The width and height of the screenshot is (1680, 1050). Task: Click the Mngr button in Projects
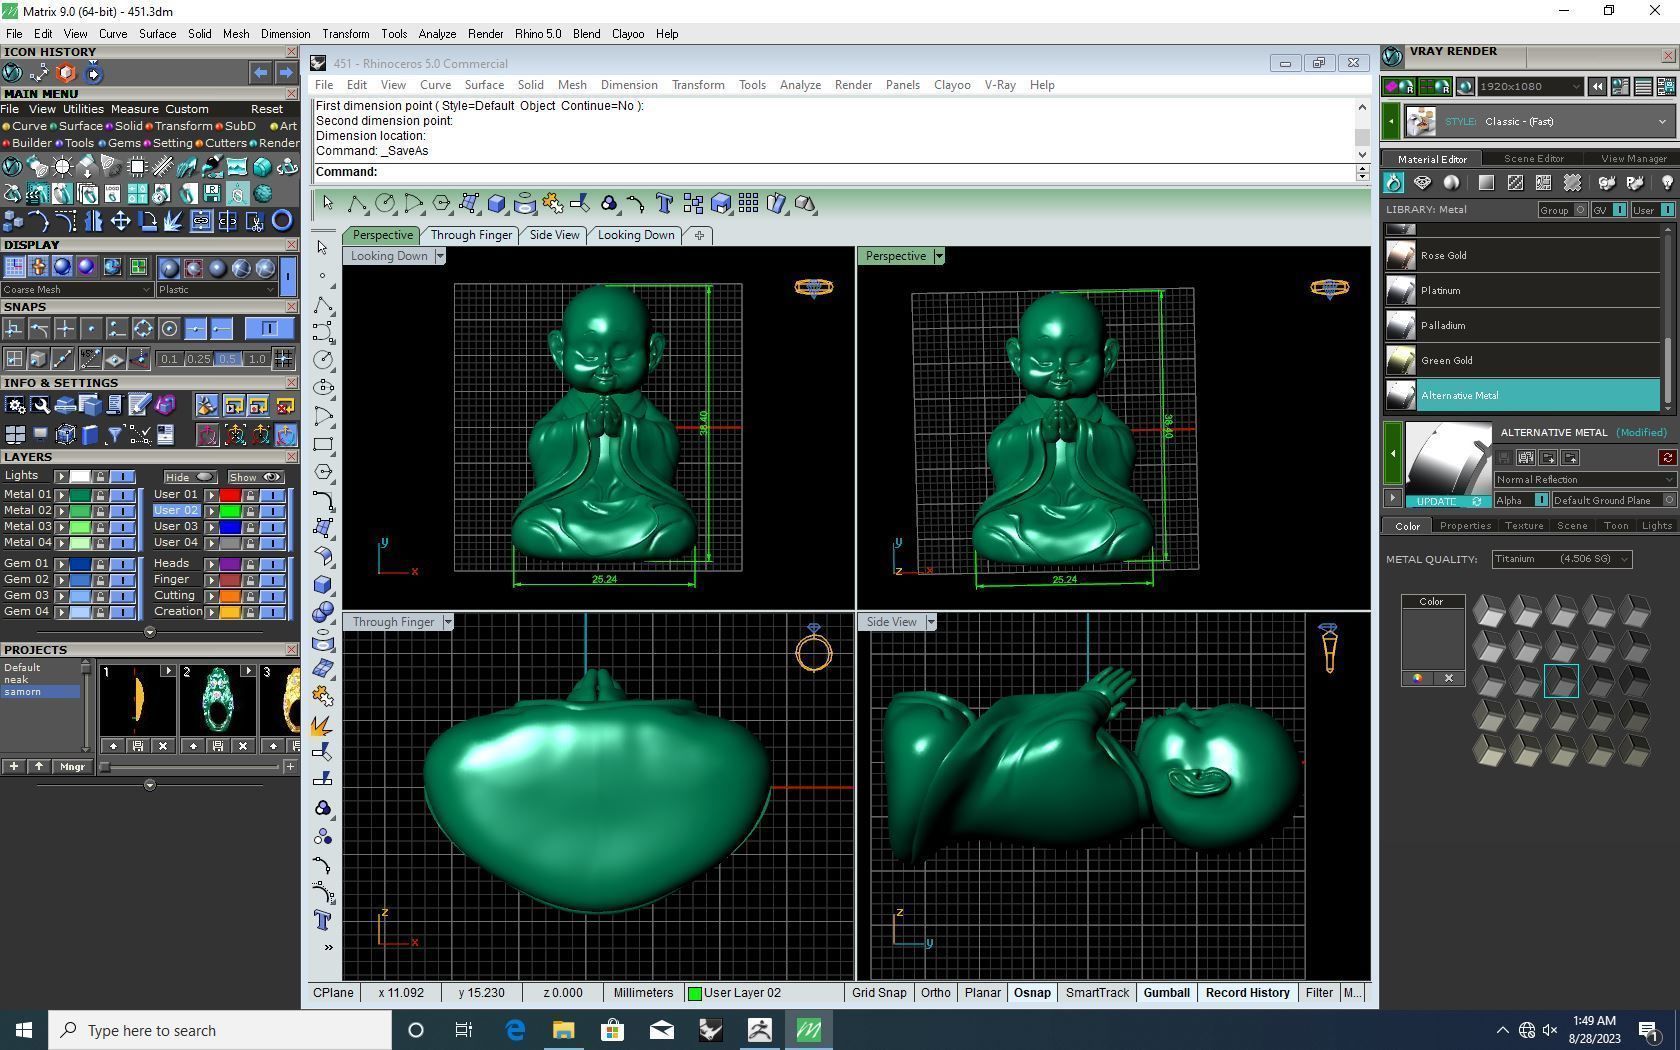point(72,767)
